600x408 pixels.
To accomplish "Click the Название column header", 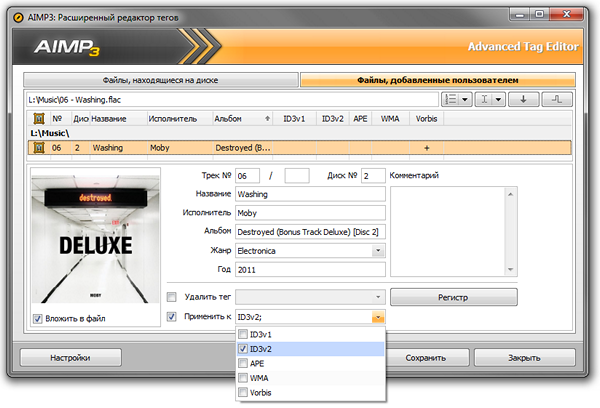I will (x=119, y=119).
